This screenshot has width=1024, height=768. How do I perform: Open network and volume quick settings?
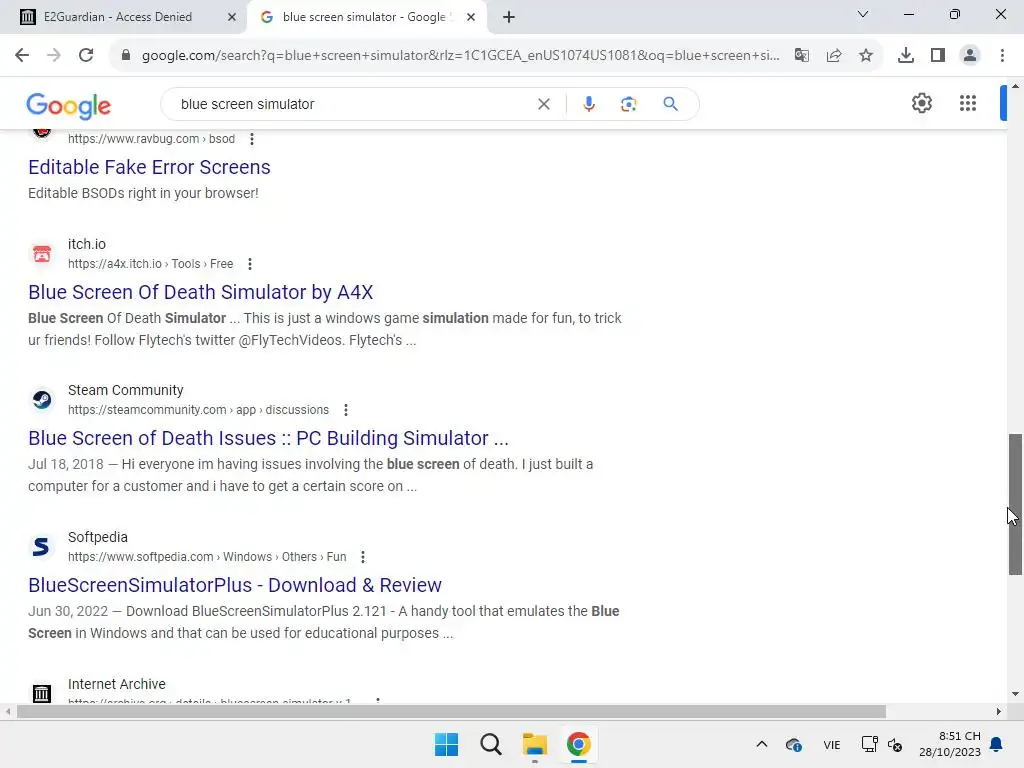coord(882,744)
